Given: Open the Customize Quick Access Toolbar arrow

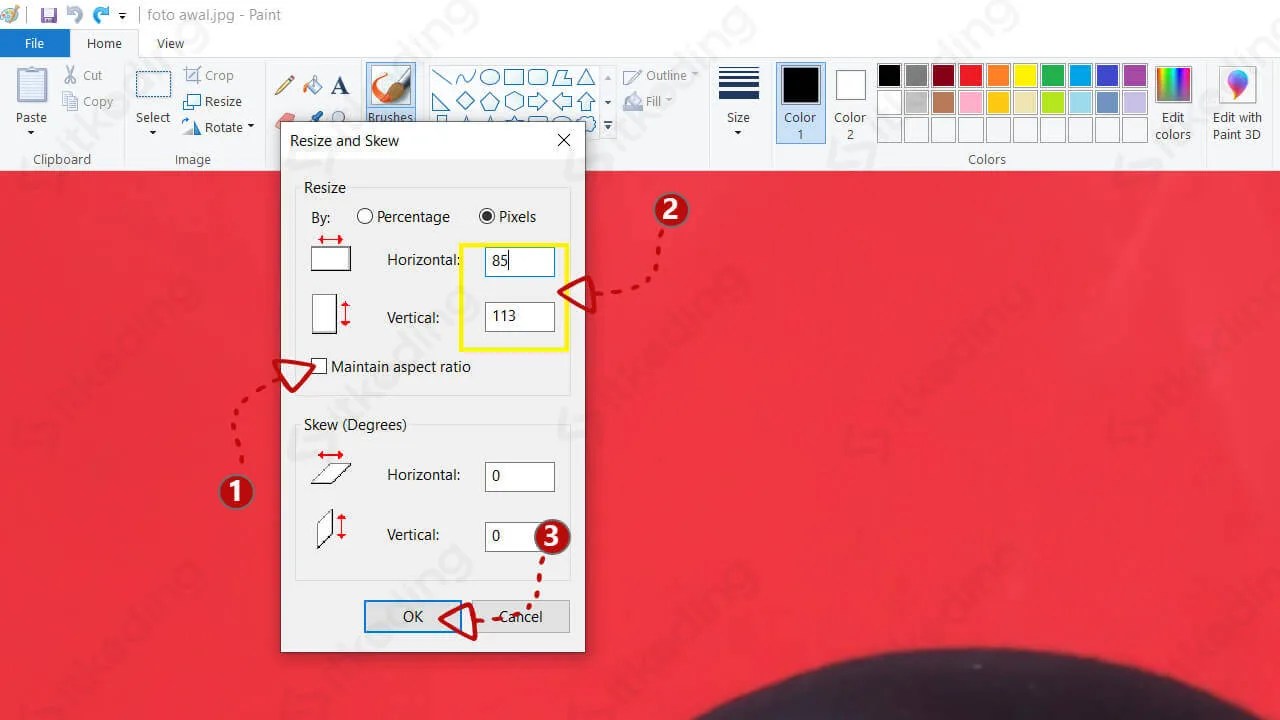Looking at the screenshot, I should (122, 16).
